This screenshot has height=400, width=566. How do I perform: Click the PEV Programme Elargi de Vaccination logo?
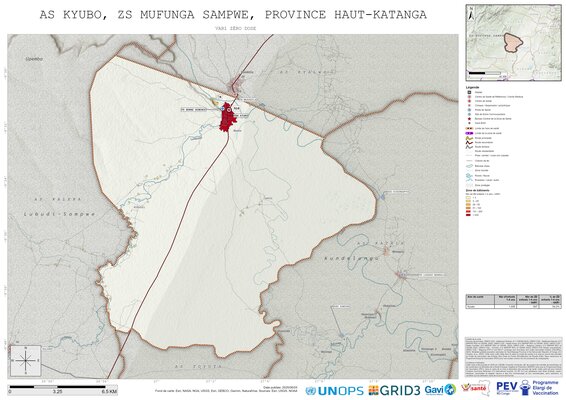(x=527, y=388)
